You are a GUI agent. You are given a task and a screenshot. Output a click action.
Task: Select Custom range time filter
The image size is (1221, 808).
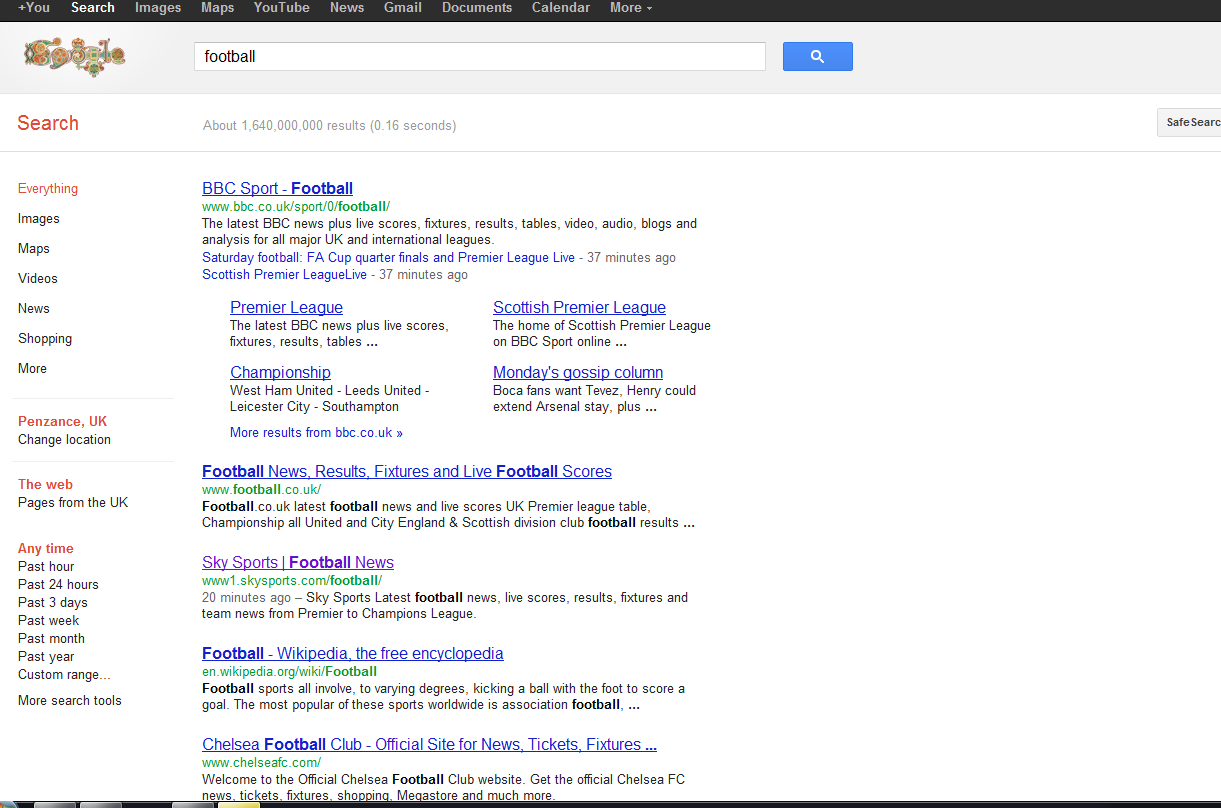[64, 675]
